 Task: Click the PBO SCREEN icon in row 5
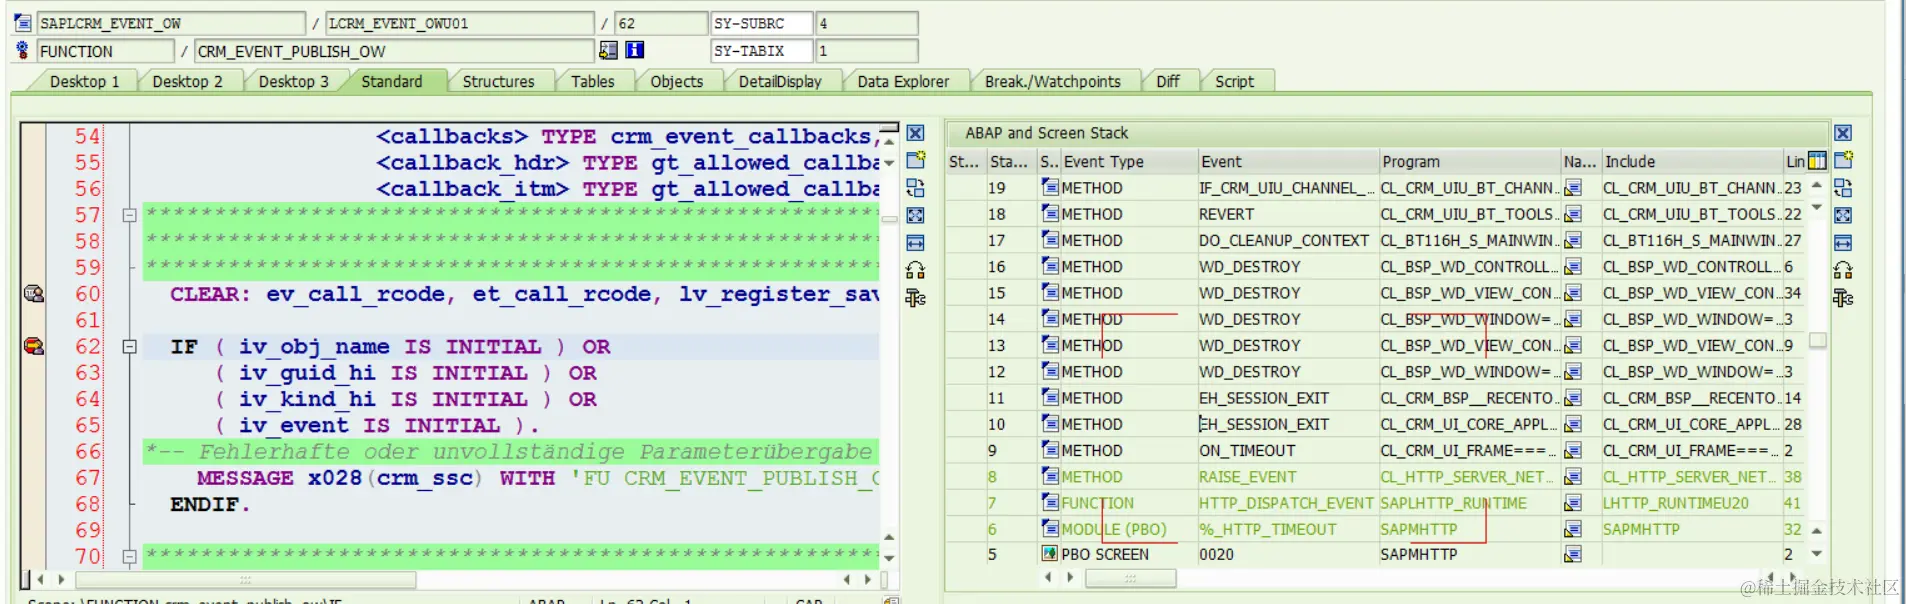pos(1050,554)
